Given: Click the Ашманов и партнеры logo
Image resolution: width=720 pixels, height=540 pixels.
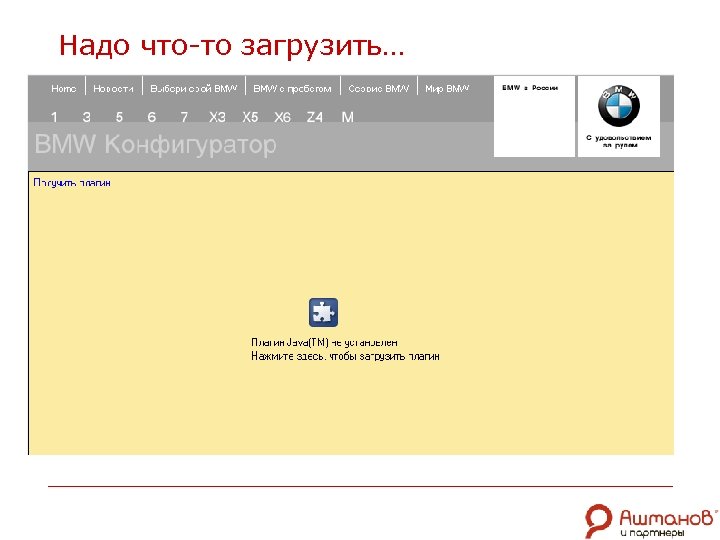Looking at the screenshot, I should click(x=651, y=521).
